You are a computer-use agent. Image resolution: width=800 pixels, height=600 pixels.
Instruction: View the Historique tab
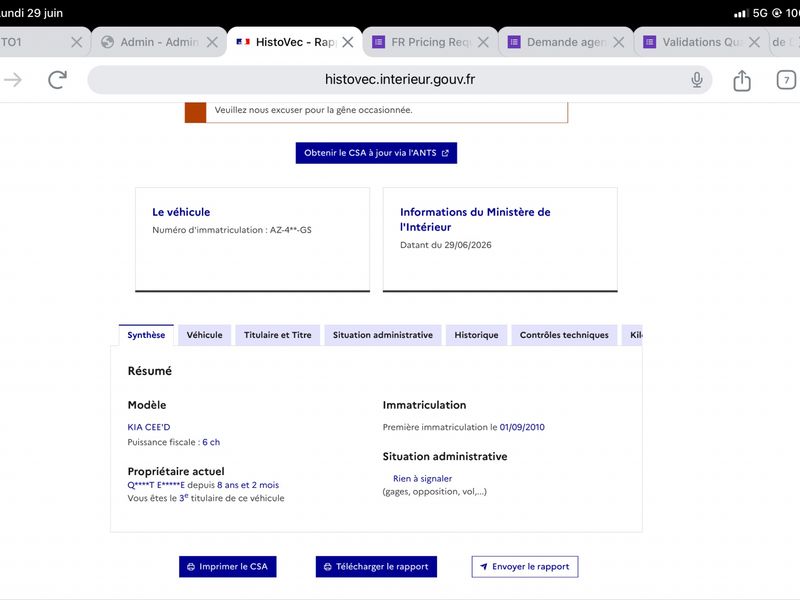pos(477,335)
